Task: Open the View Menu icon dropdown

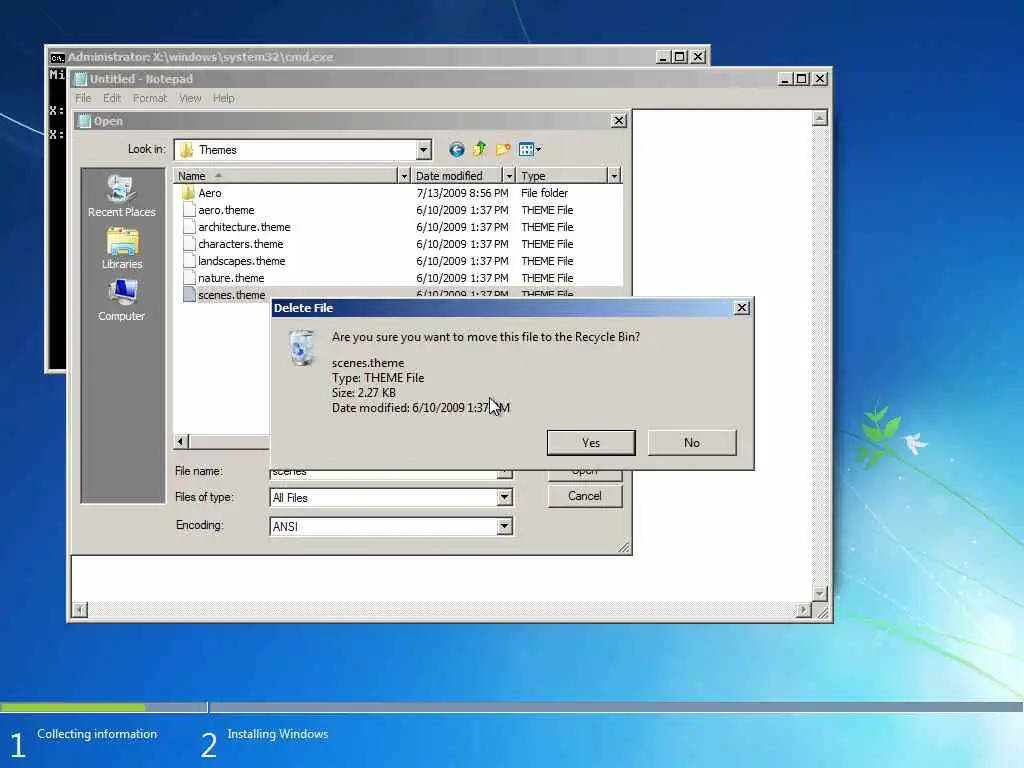Action: point(530,150)
